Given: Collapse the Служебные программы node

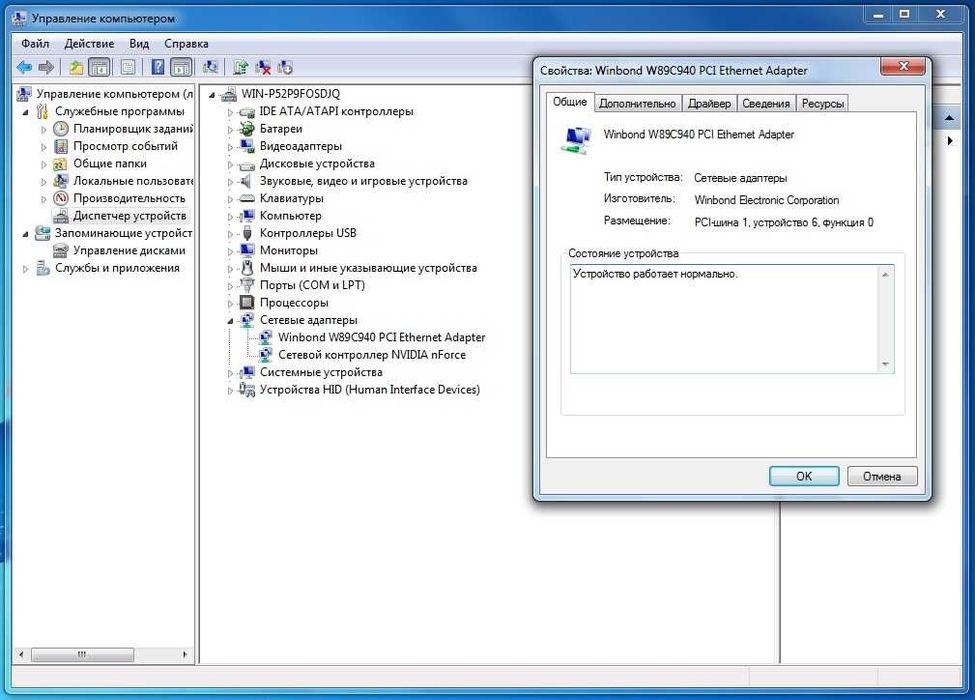Looking at the screenshot, I should pos(25,113).
